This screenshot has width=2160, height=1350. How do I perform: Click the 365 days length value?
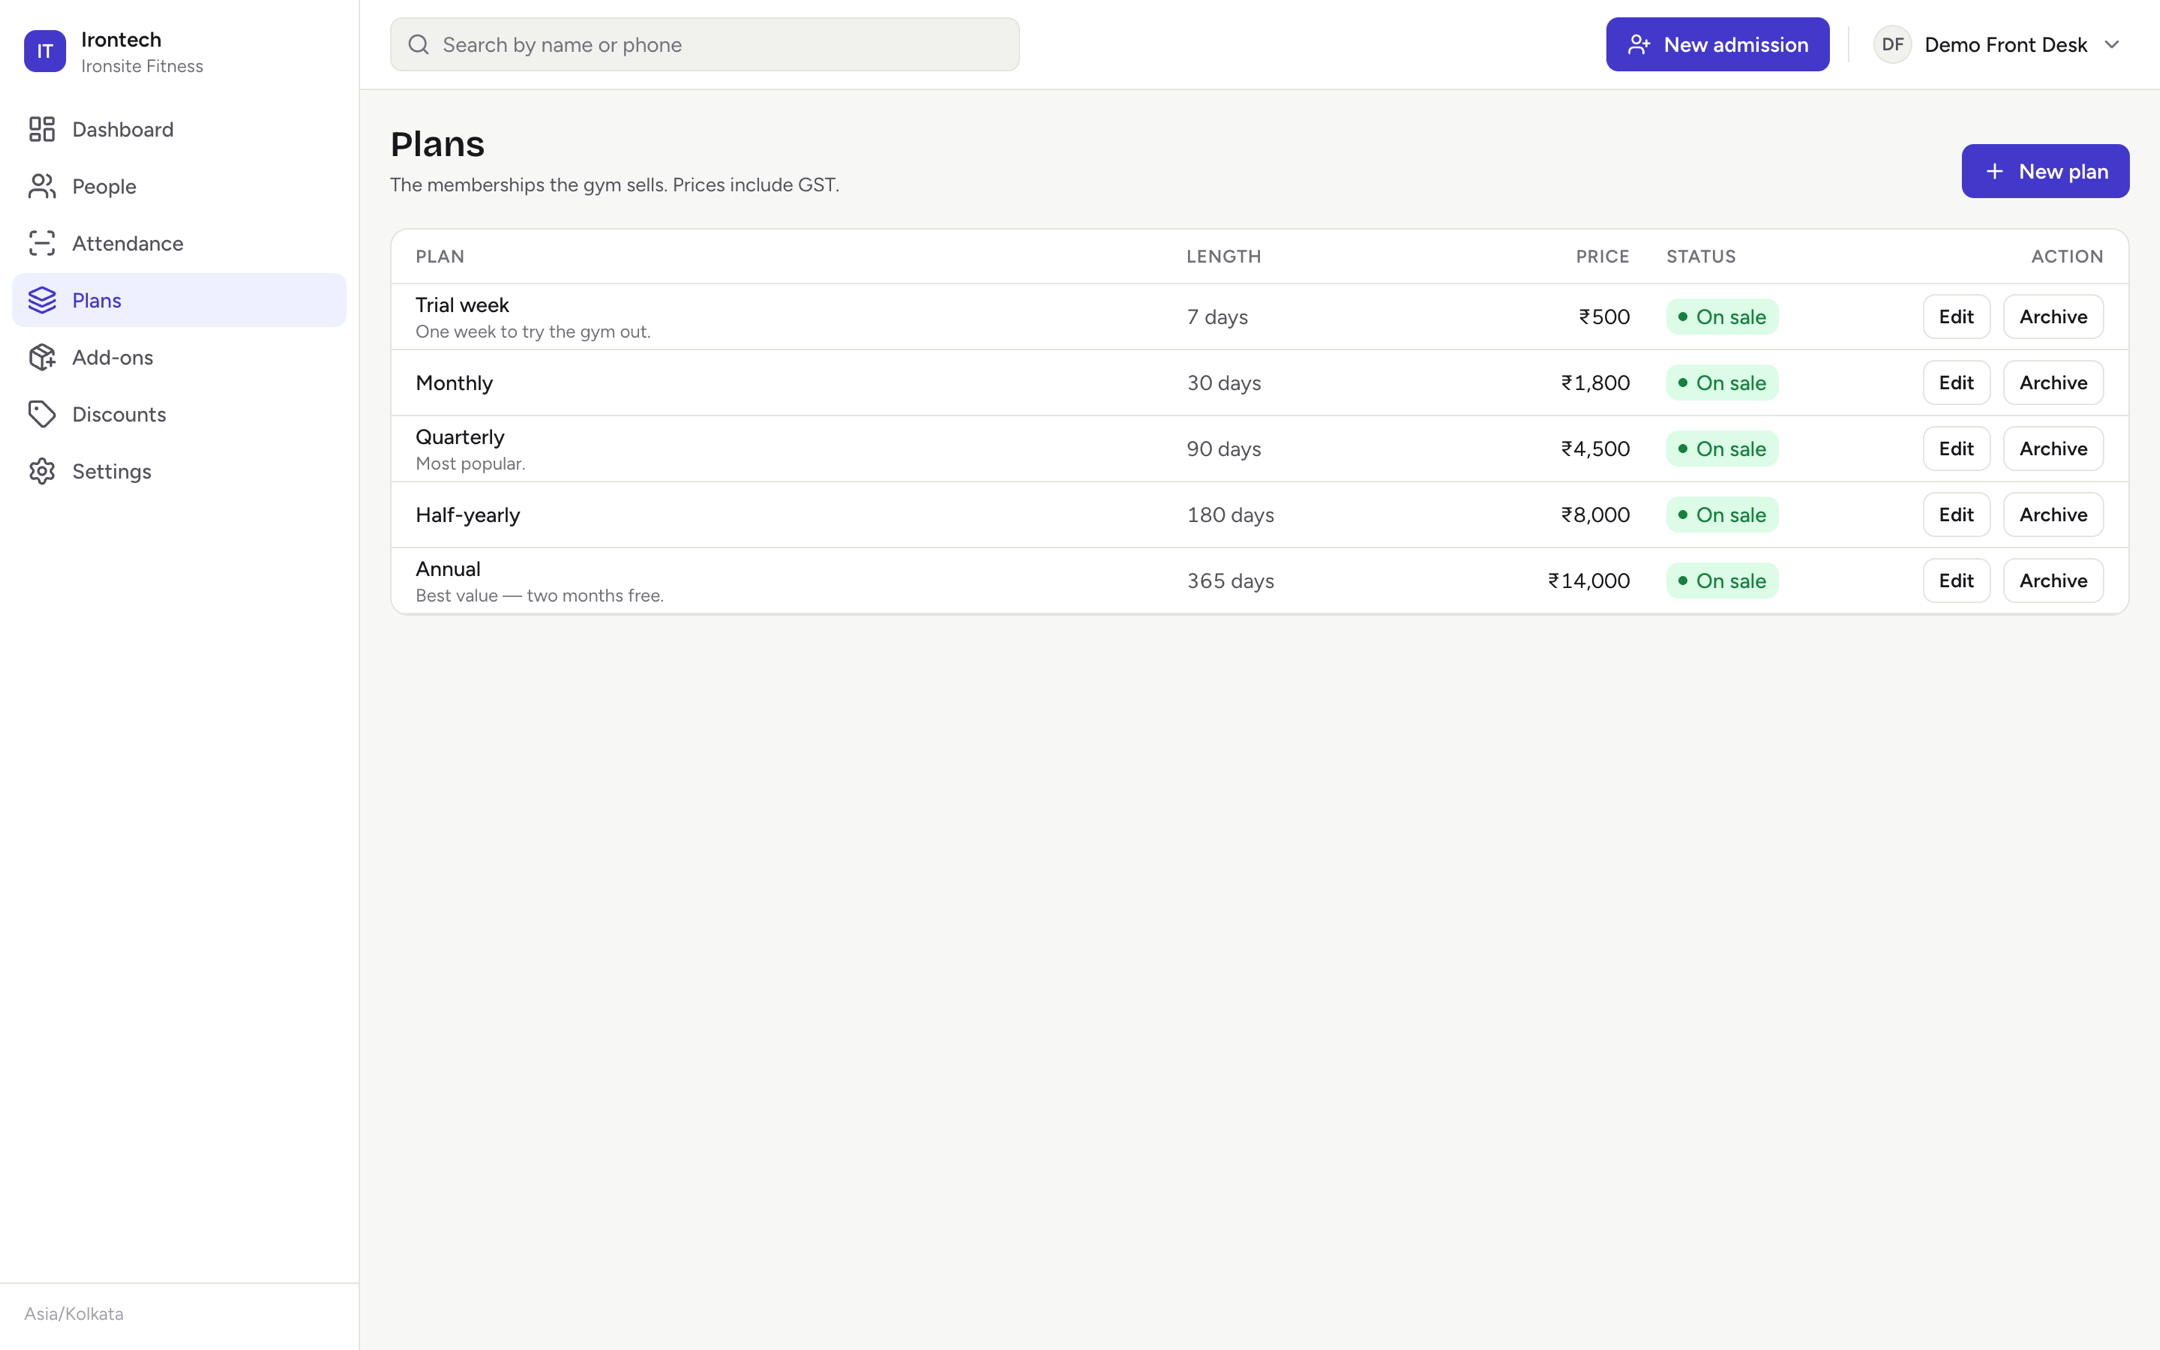coord(1230,581)
